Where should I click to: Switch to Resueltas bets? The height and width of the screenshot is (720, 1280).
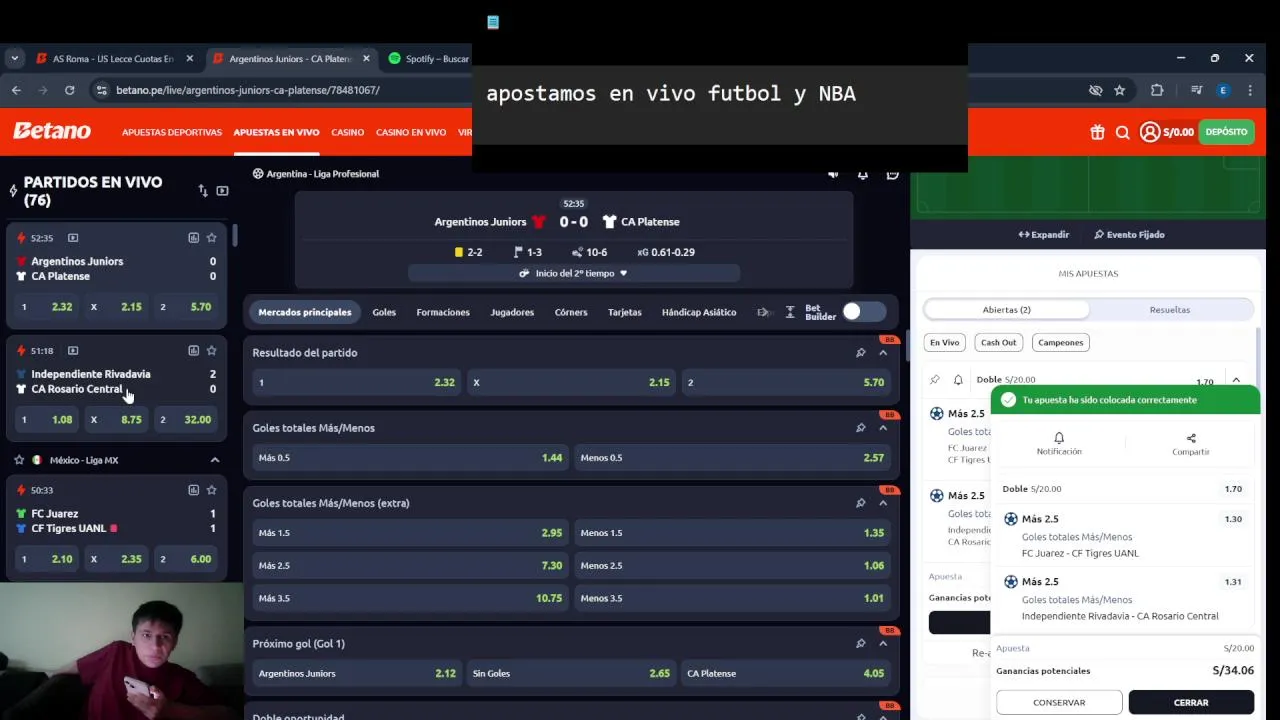click(1170, 310)
